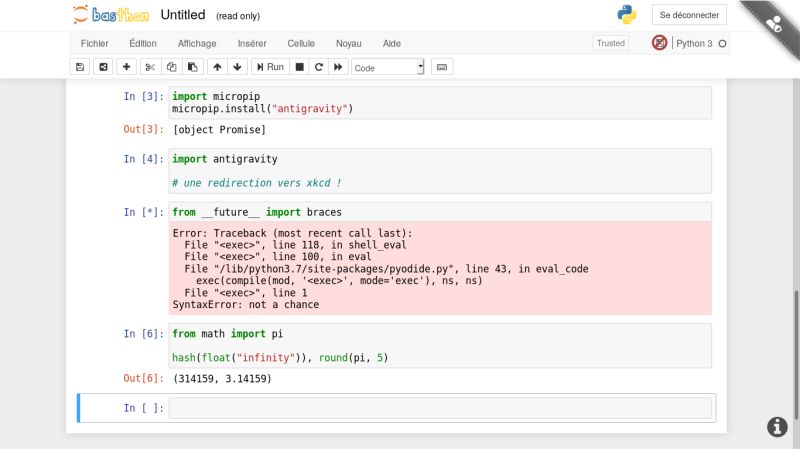Click the info icon at bottom right
The height and width of the screenshot is (449, 800).
(777, 427)
